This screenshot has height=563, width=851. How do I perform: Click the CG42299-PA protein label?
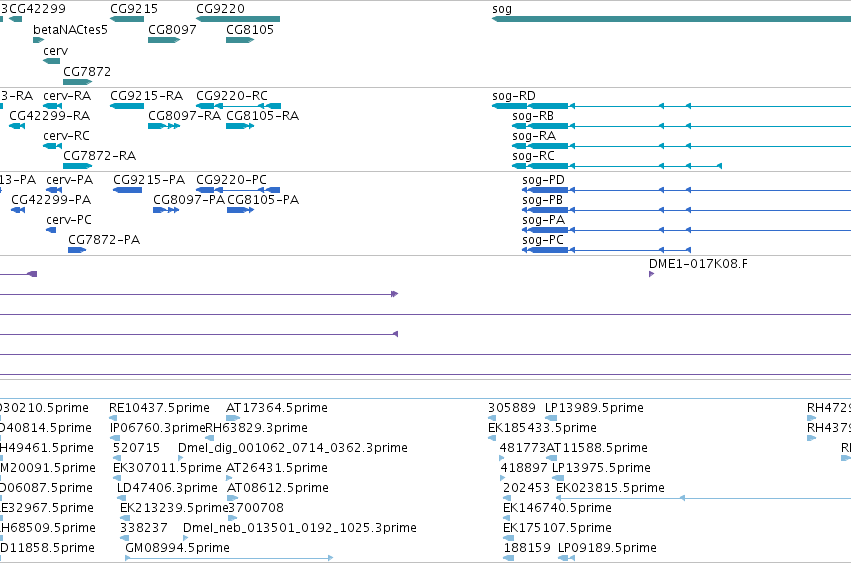[x=51, y=200]
